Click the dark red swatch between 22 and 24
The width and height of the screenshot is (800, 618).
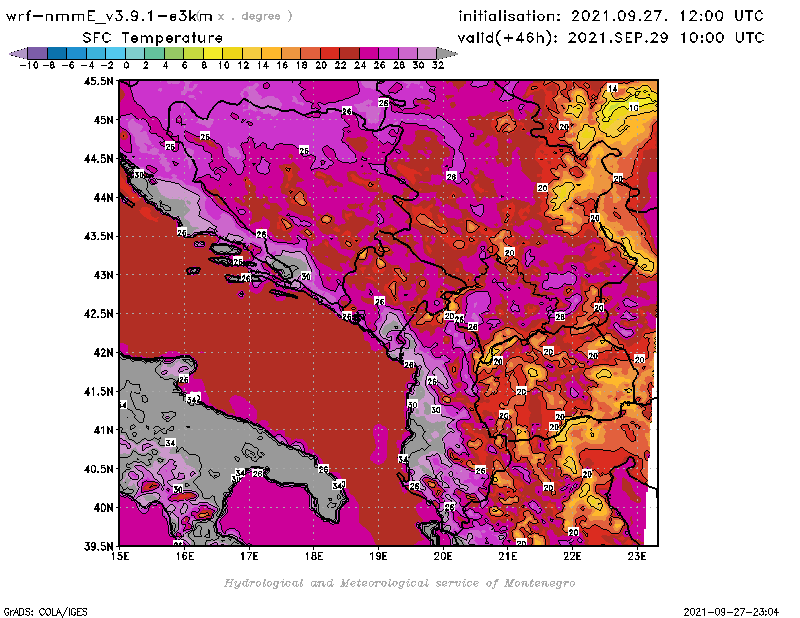click(349, 53)
